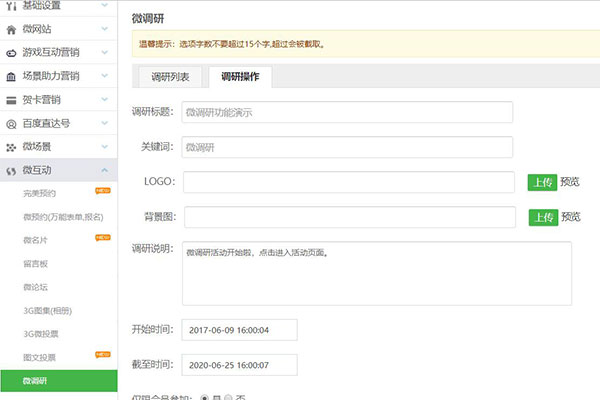
Task: Expand the 百度直达号 chevron
Action: tap(104, 123)
